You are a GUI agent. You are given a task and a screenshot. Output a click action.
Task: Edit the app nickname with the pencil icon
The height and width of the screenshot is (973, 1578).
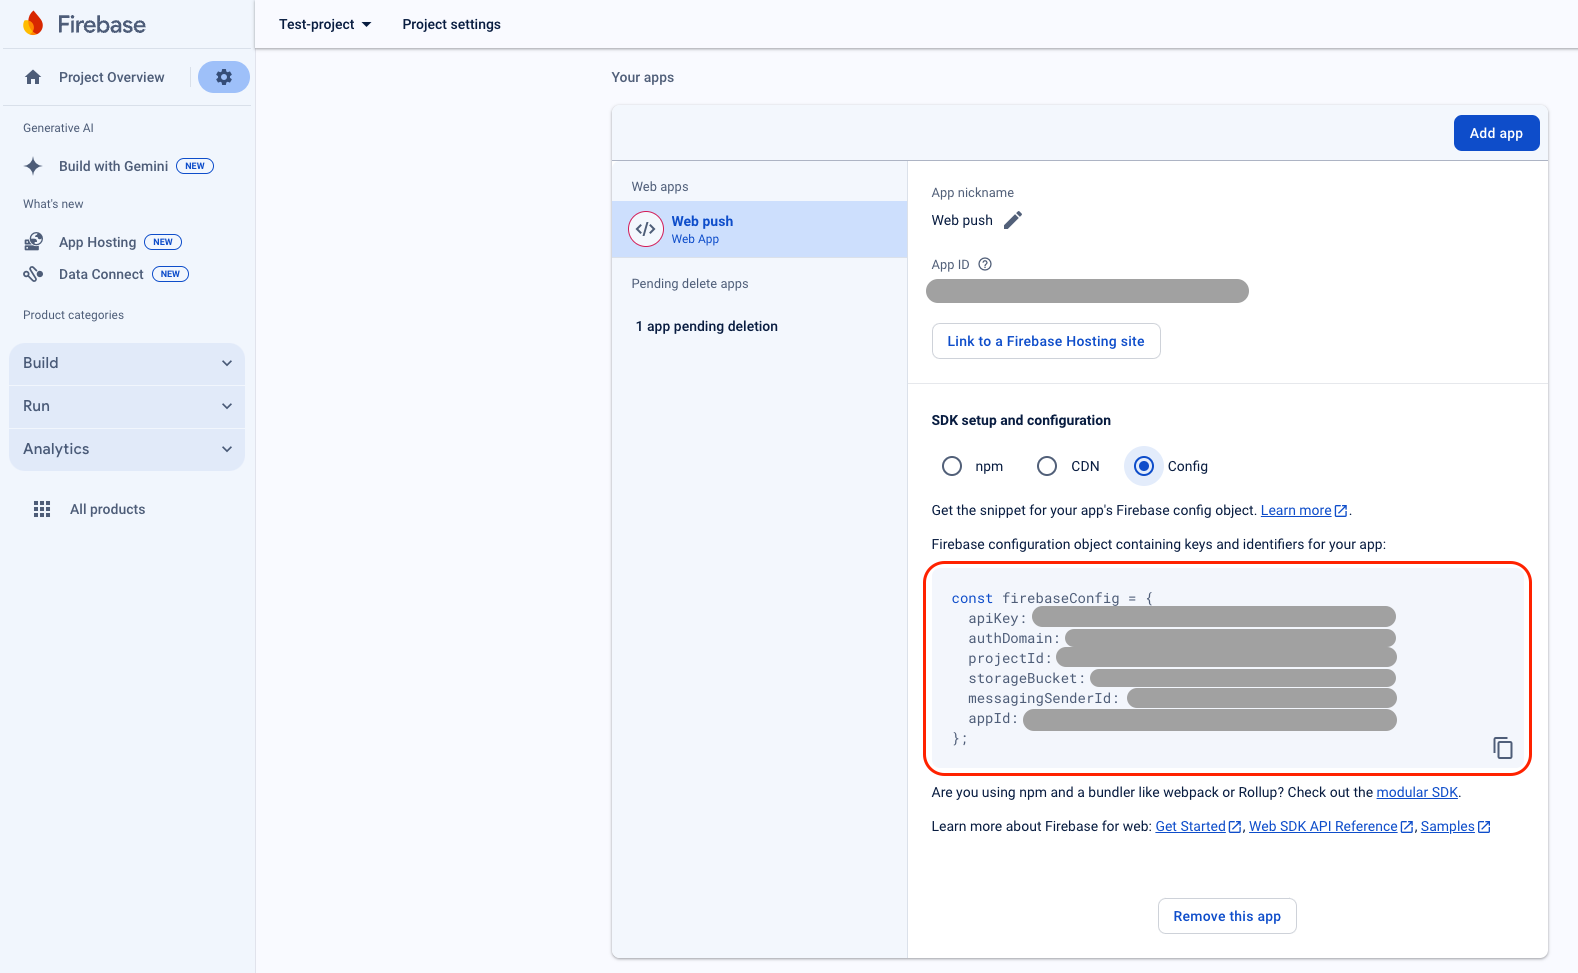point(1013,220)
